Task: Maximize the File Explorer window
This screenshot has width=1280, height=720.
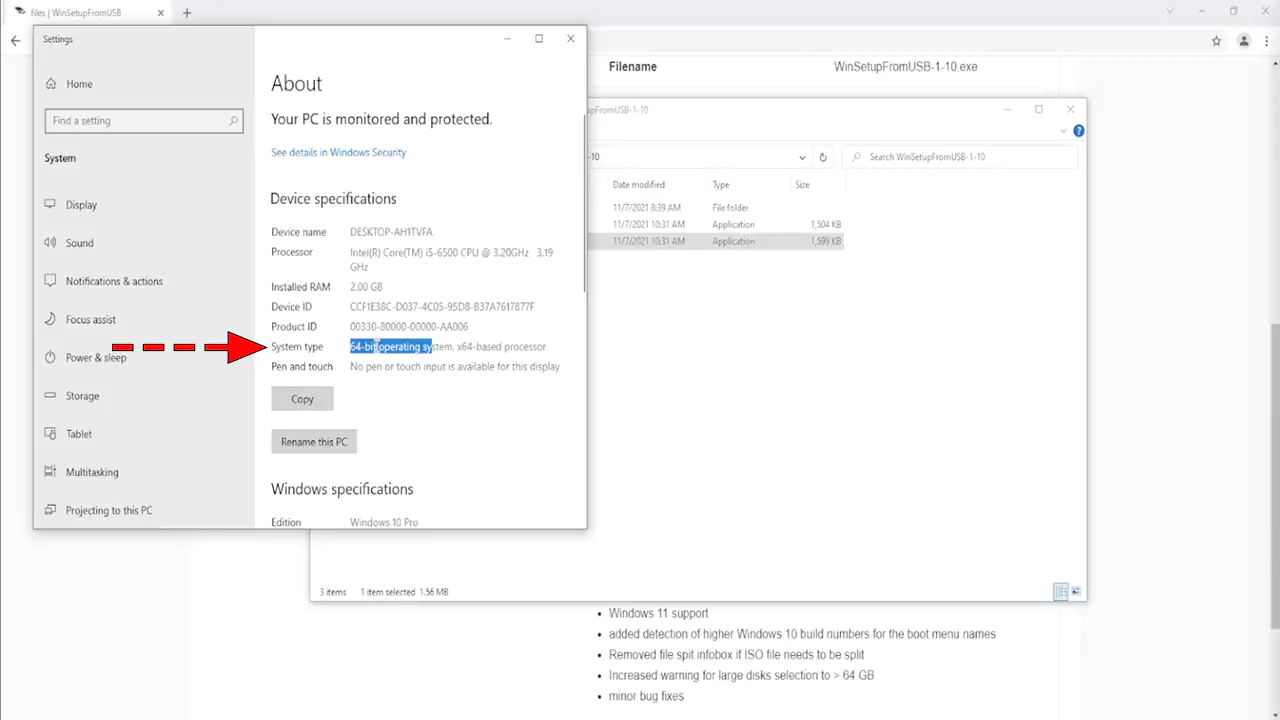Action: (1039, 109)
